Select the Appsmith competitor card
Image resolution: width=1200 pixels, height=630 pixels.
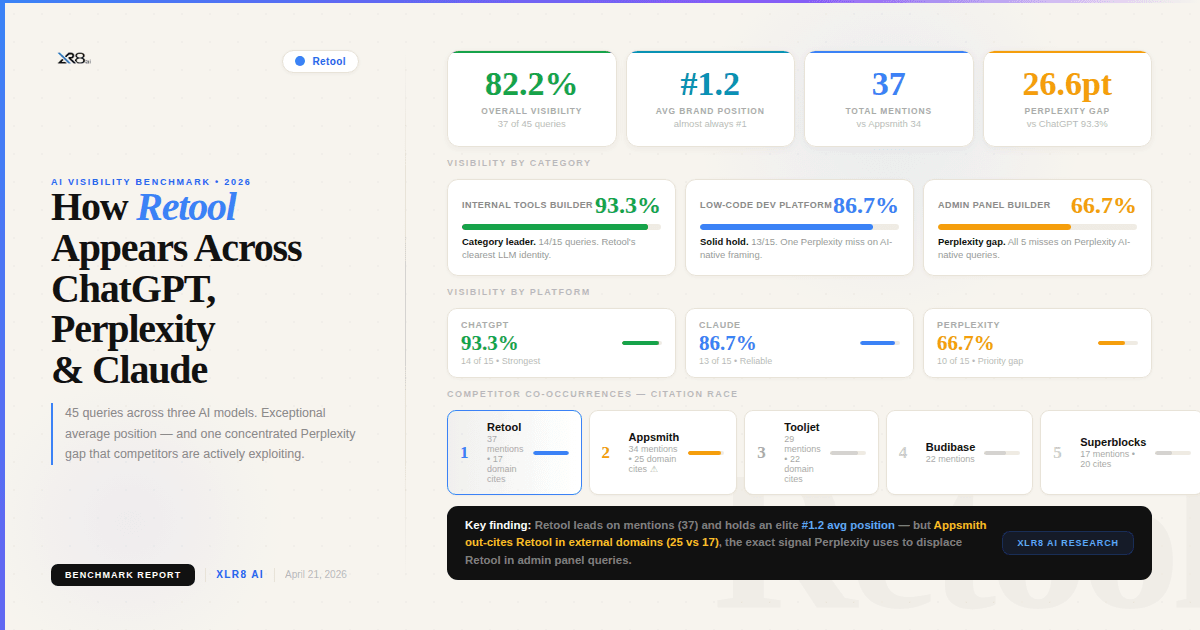click(x=662, y=452)
